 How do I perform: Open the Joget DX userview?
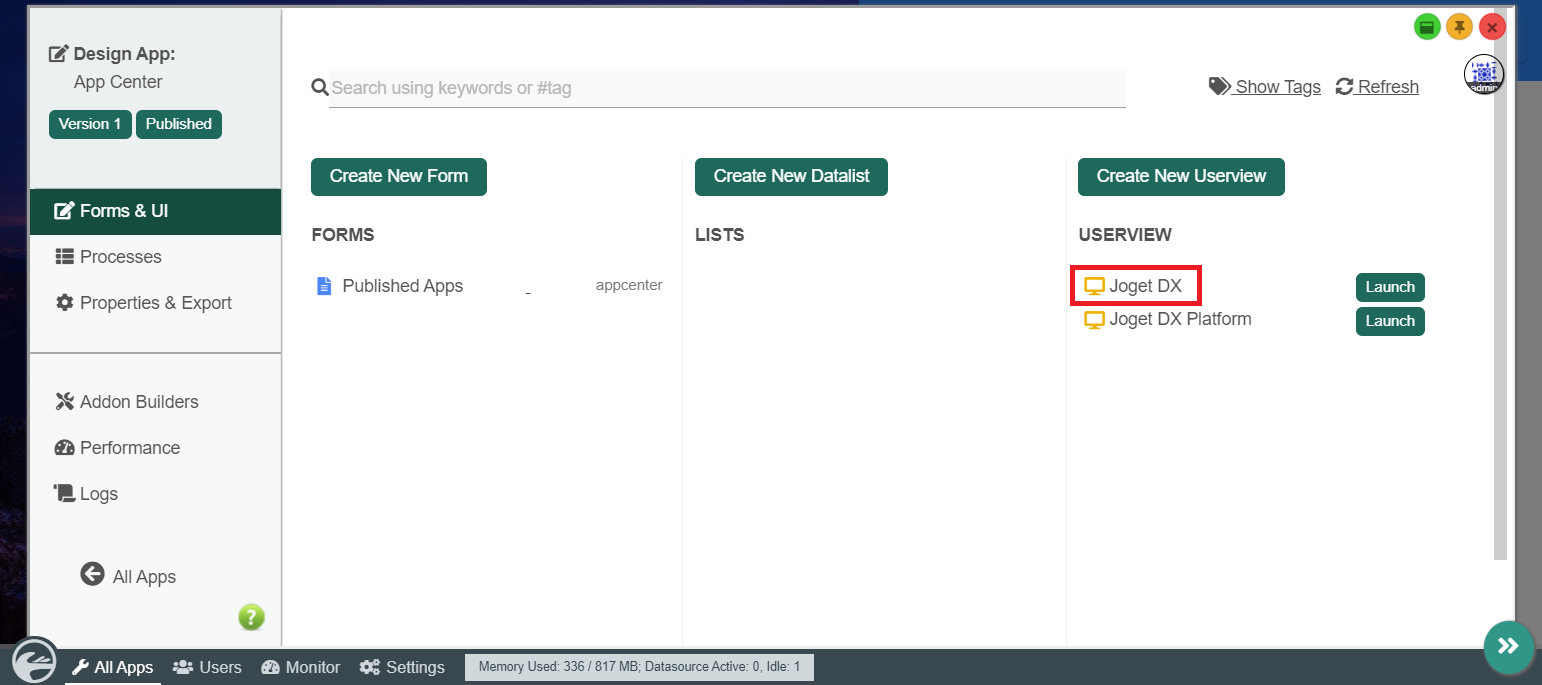coord(1145,287)
